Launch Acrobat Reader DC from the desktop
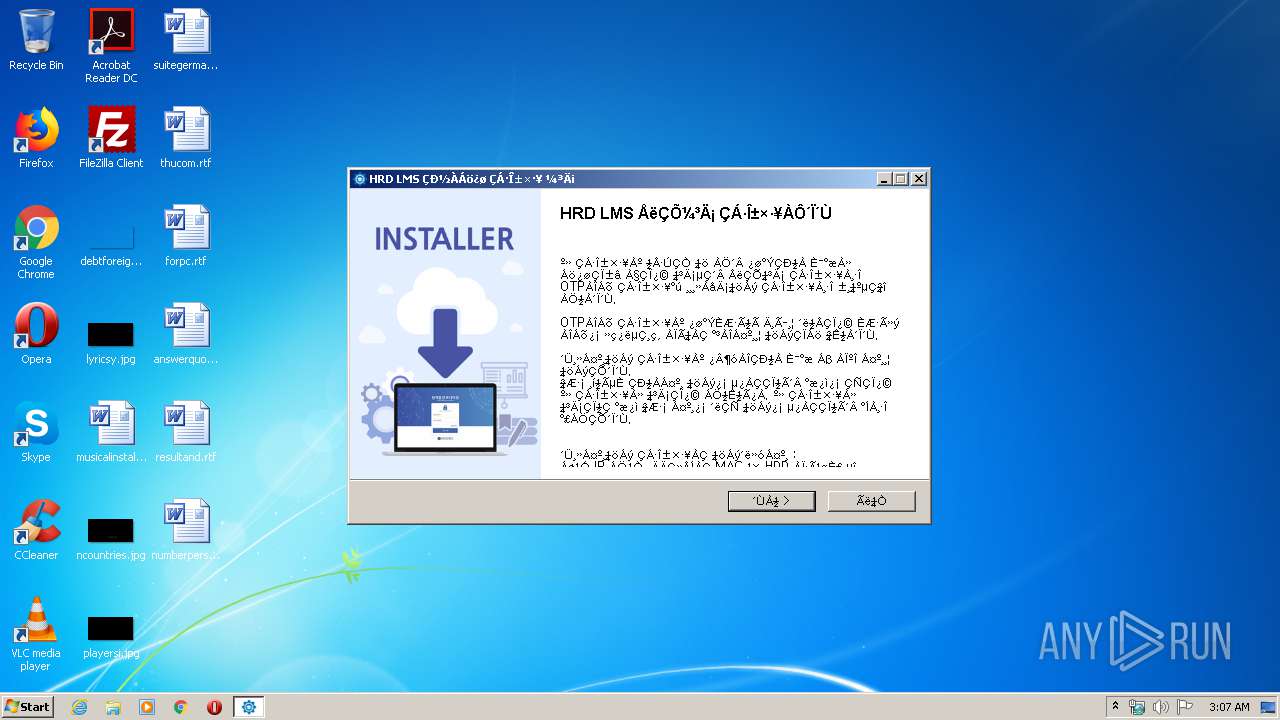The width and height of the screenshot is (1280, 720). pos(111,46)
